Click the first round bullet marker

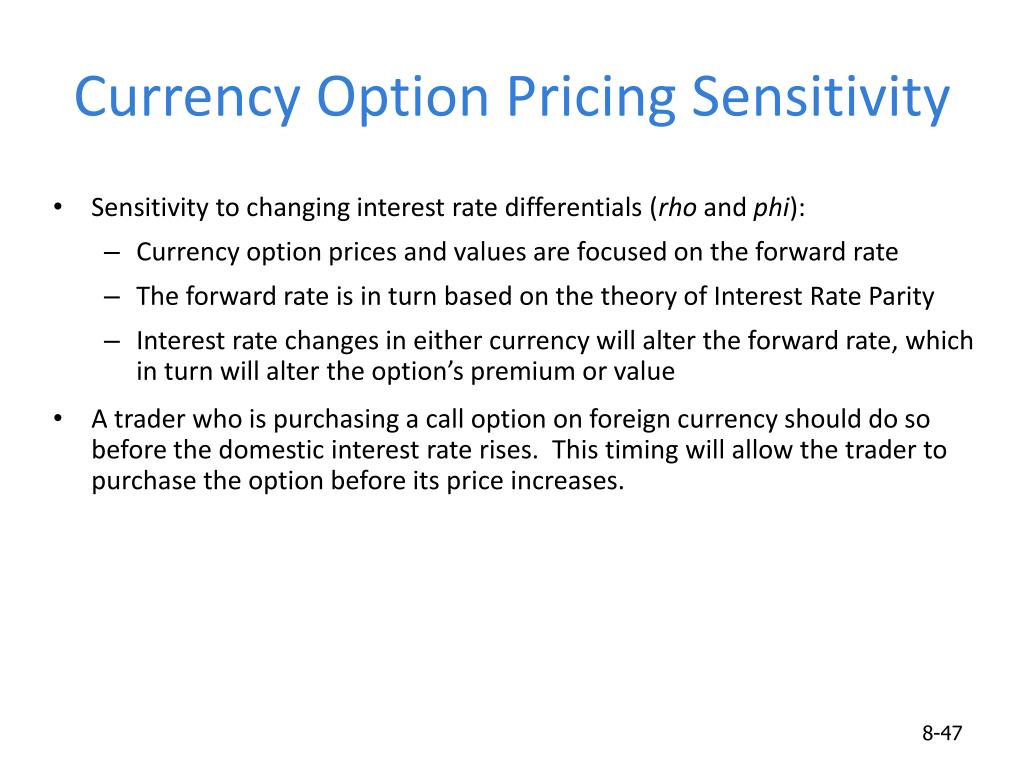point(58,208)
